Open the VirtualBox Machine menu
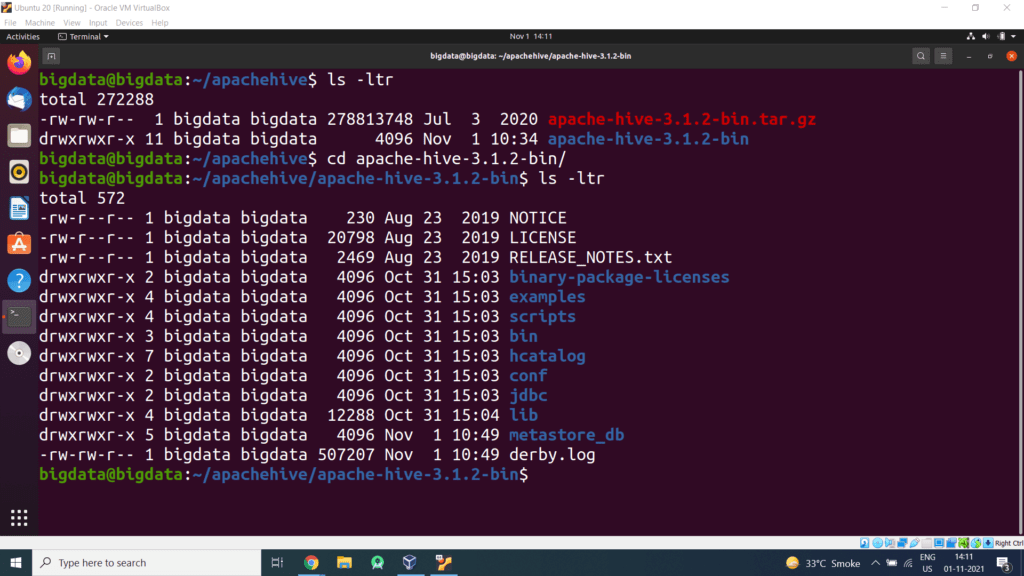This screenshot has height=576, width=1024. point(40,23)
